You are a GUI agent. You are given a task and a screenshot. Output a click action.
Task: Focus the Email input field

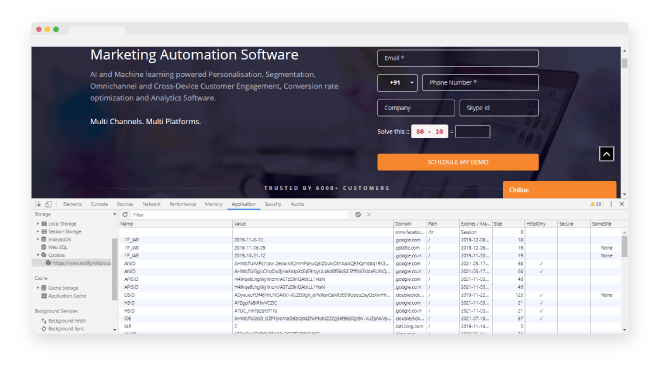pyautogui.click(x=458, y=58)
